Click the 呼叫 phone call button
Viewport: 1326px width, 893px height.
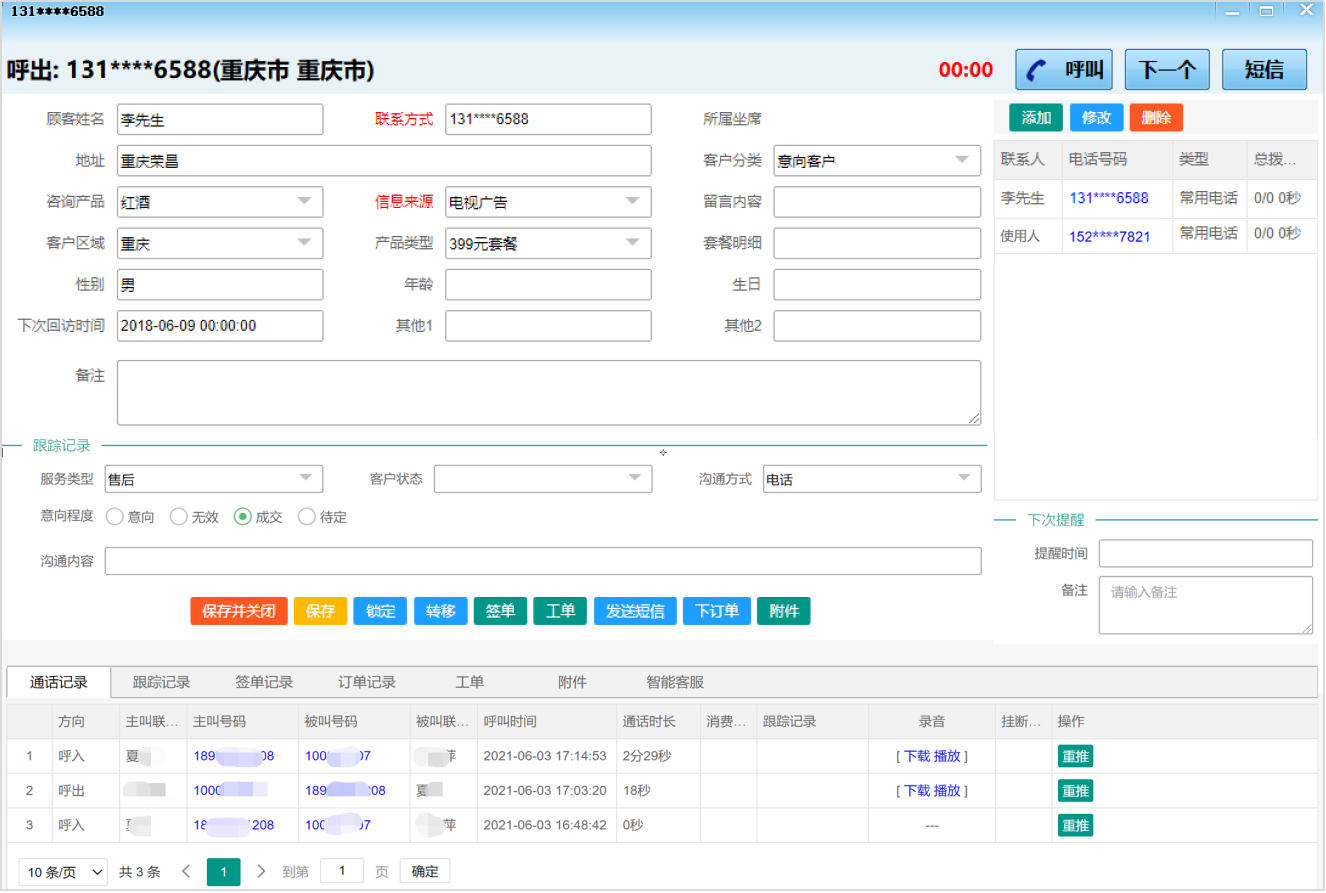click(1065, 69)
